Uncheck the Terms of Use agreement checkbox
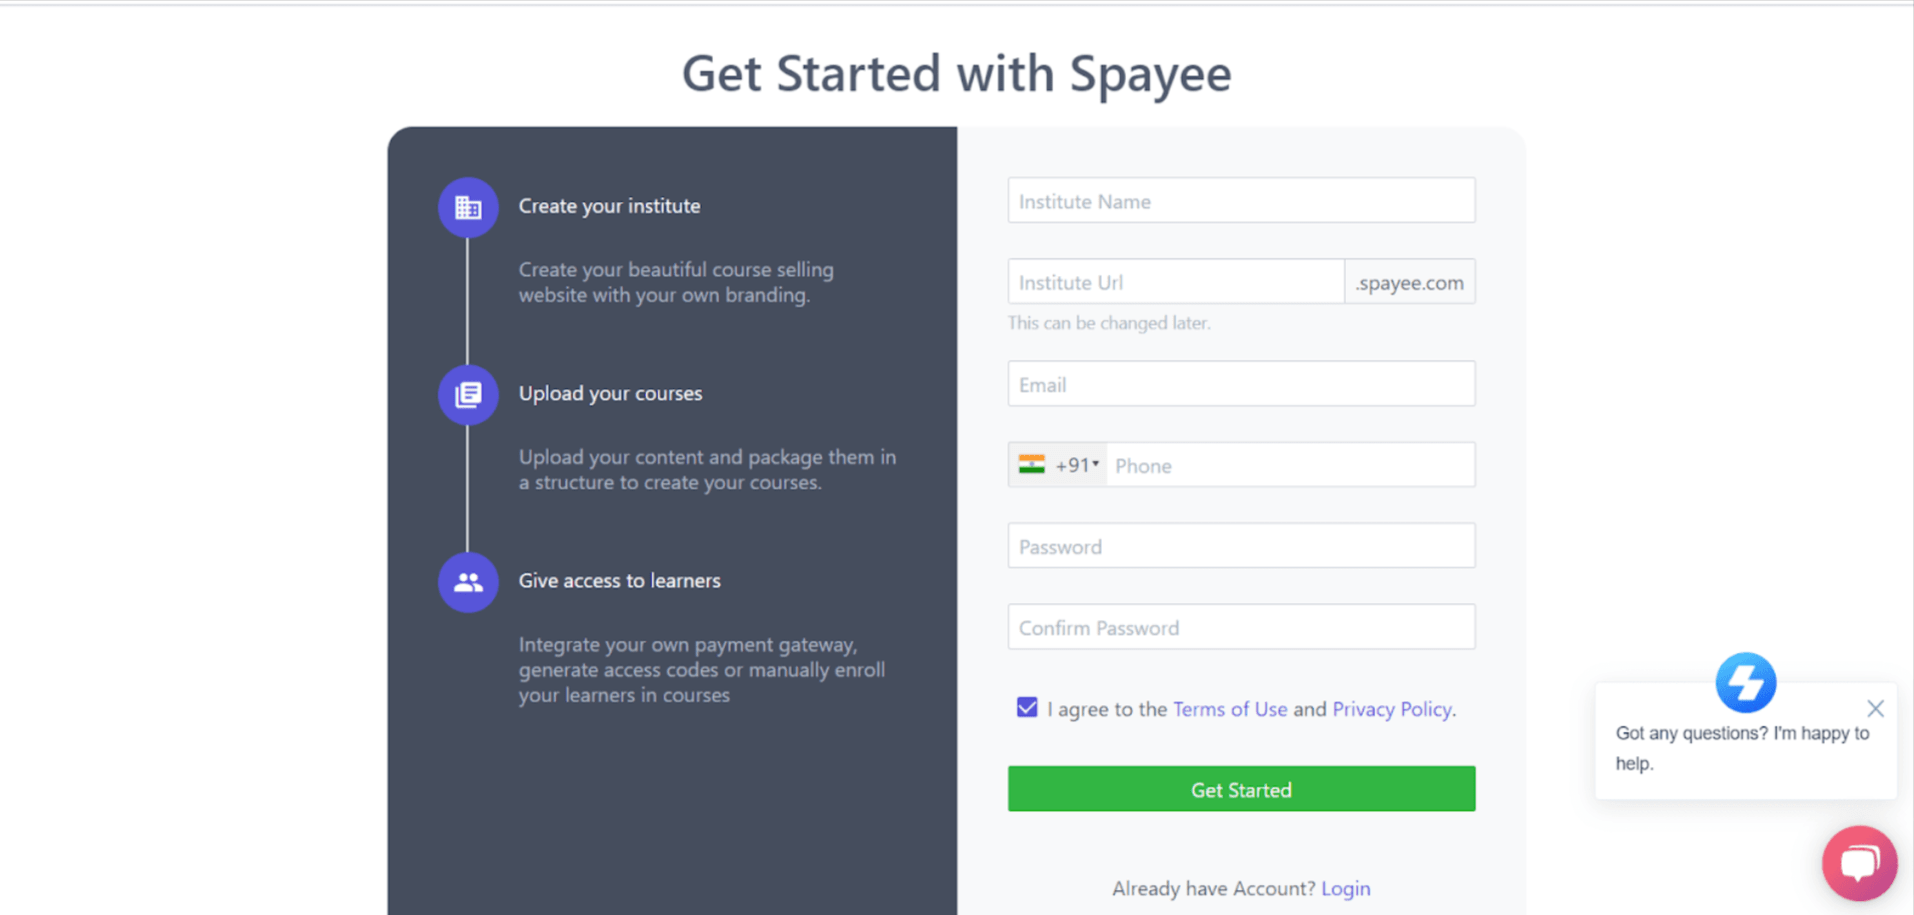The height and width of the screenshot is (915, 1914). click(1027, 708)
